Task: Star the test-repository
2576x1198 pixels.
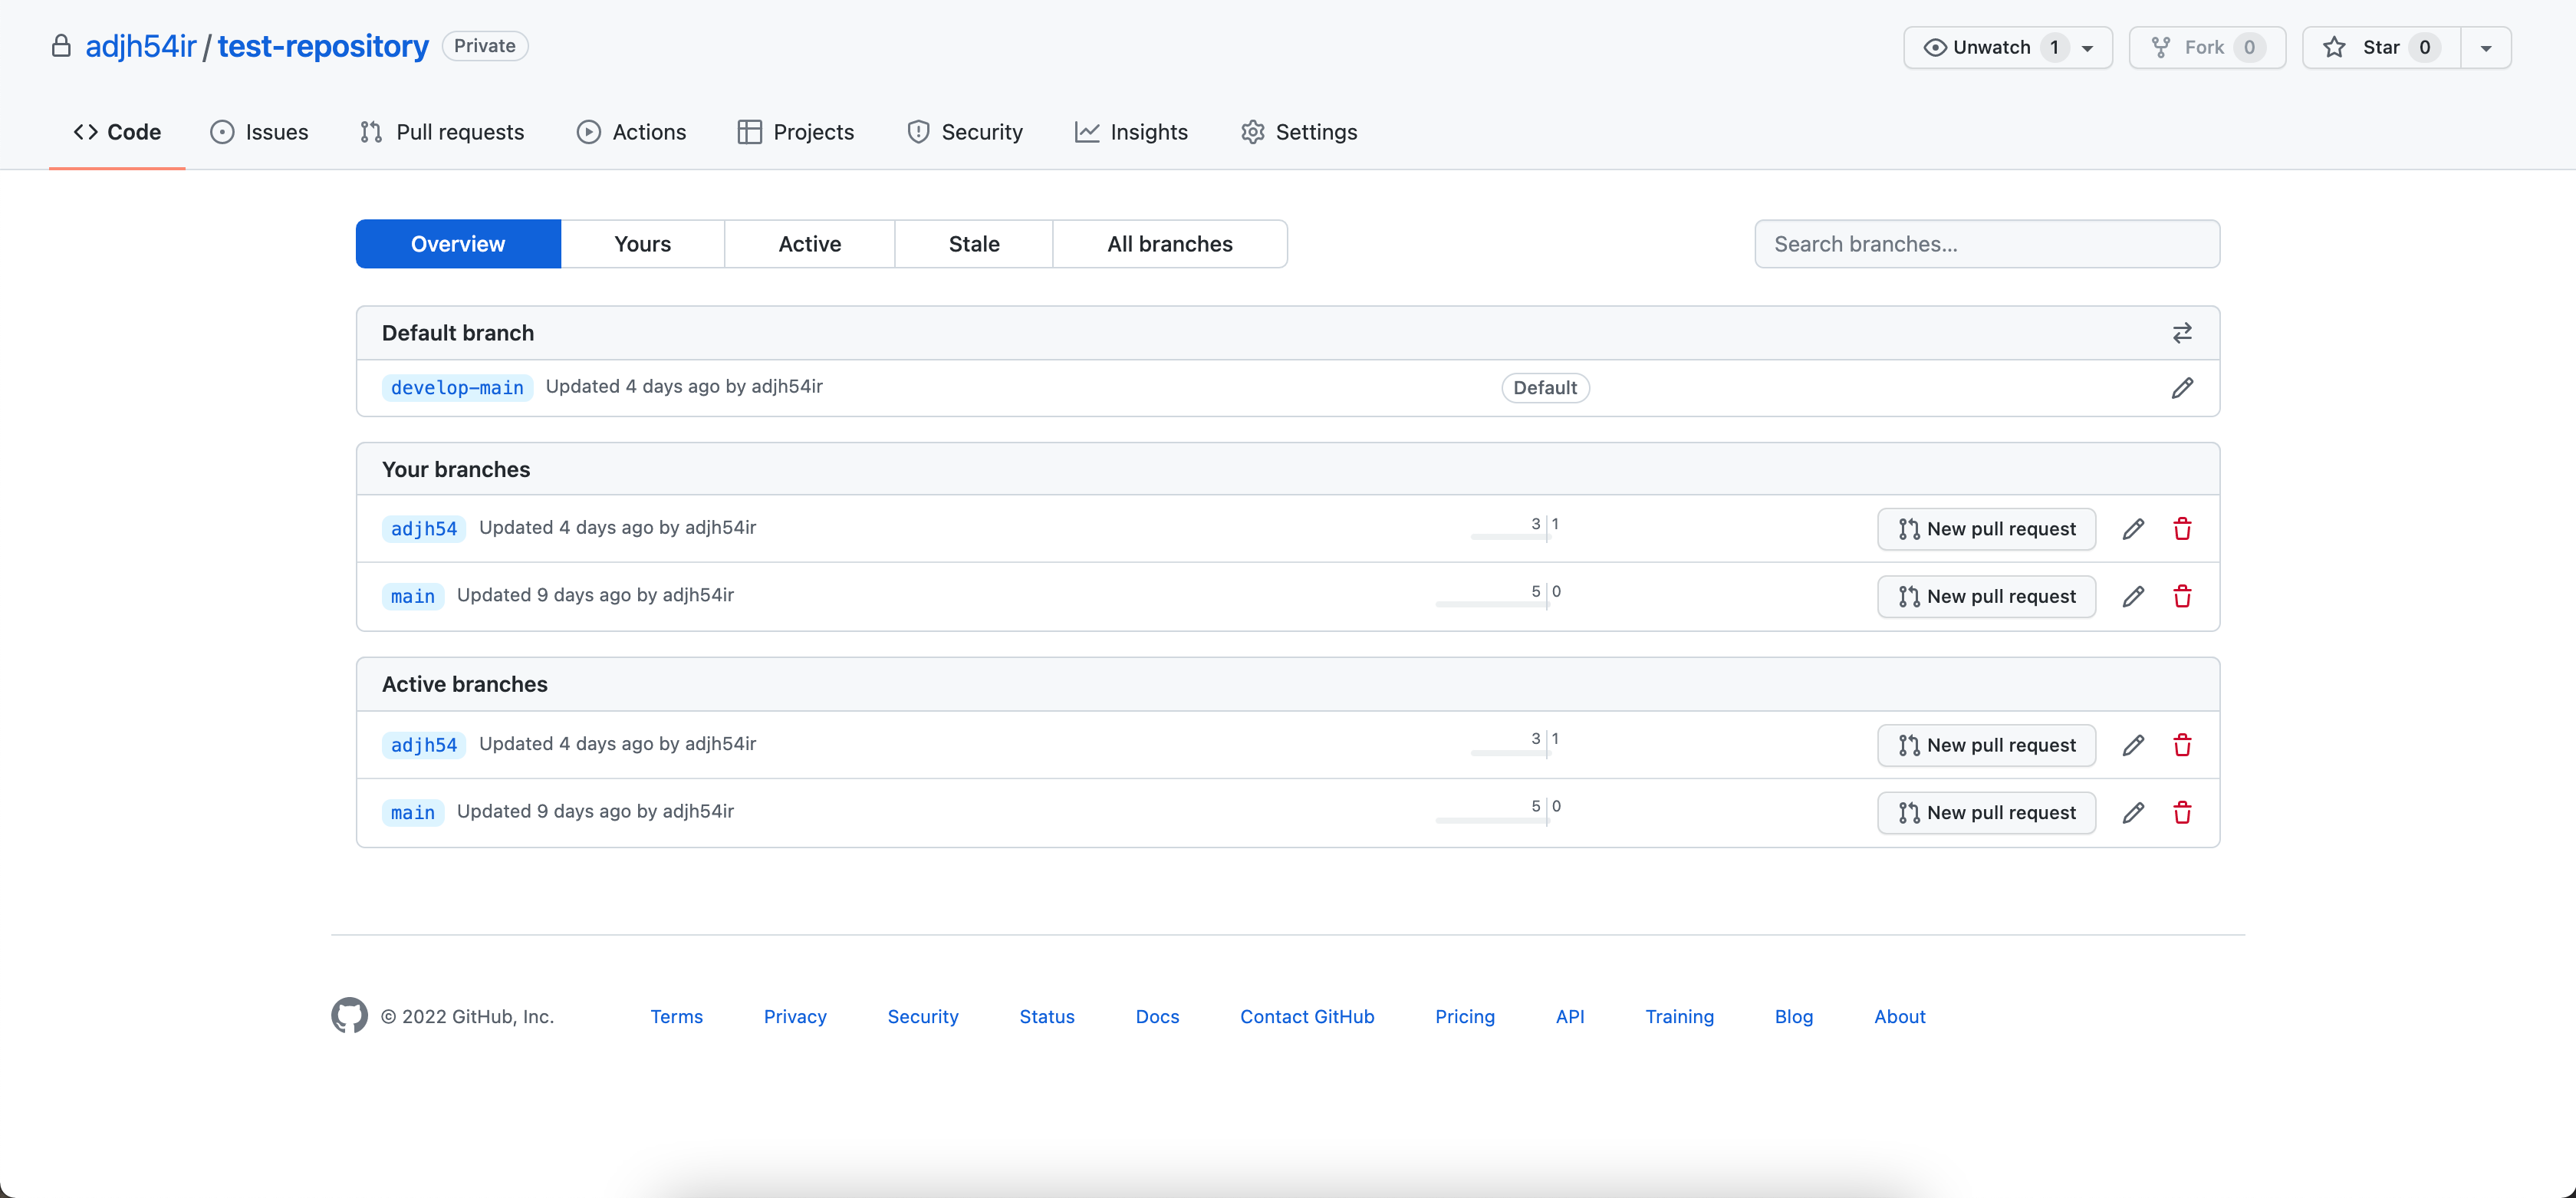Action: pos(2380,47)
